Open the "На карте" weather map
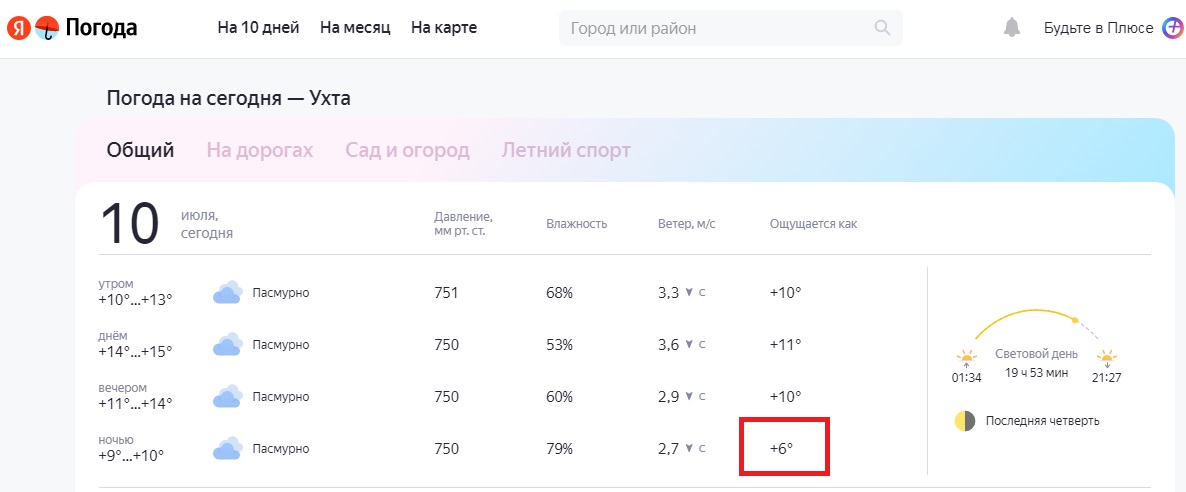Viewport: 1186px width, 492px height. [444, 28]
